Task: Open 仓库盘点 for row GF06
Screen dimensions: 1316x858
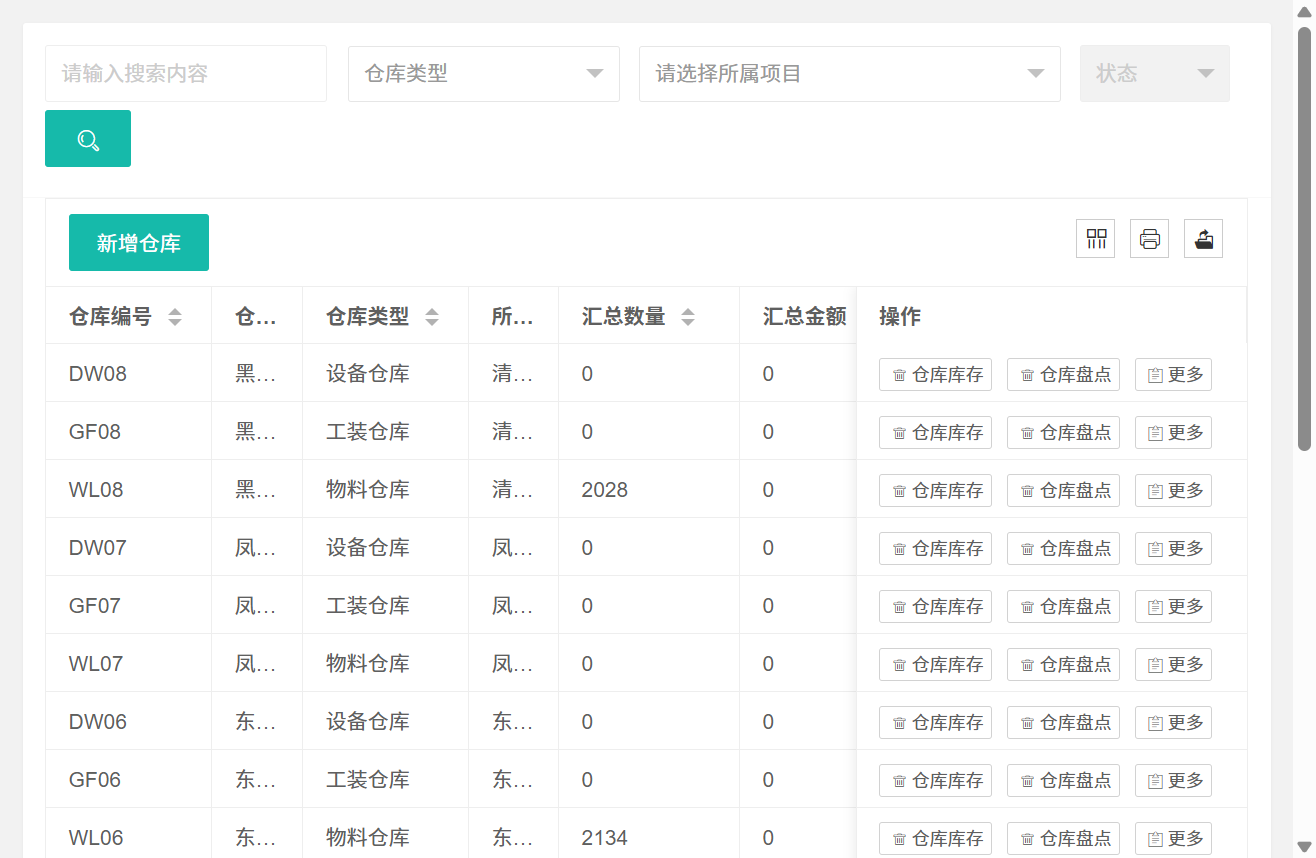Action: point(1064,781)
